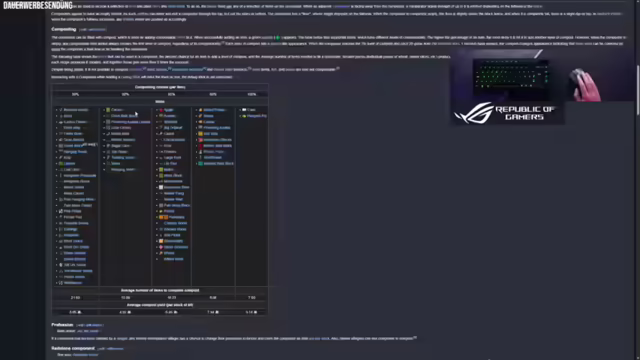Image resolution: width=640 pixels, height=360 pixels.
Task: Click the Apple item icon
Action: pyautogui.click(x=161, y=110)
